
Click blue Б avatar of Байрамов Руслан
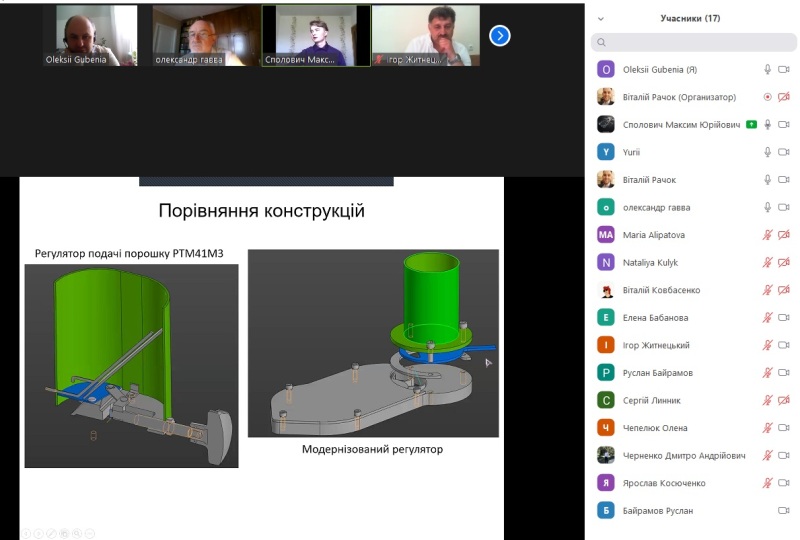point(606,510)
